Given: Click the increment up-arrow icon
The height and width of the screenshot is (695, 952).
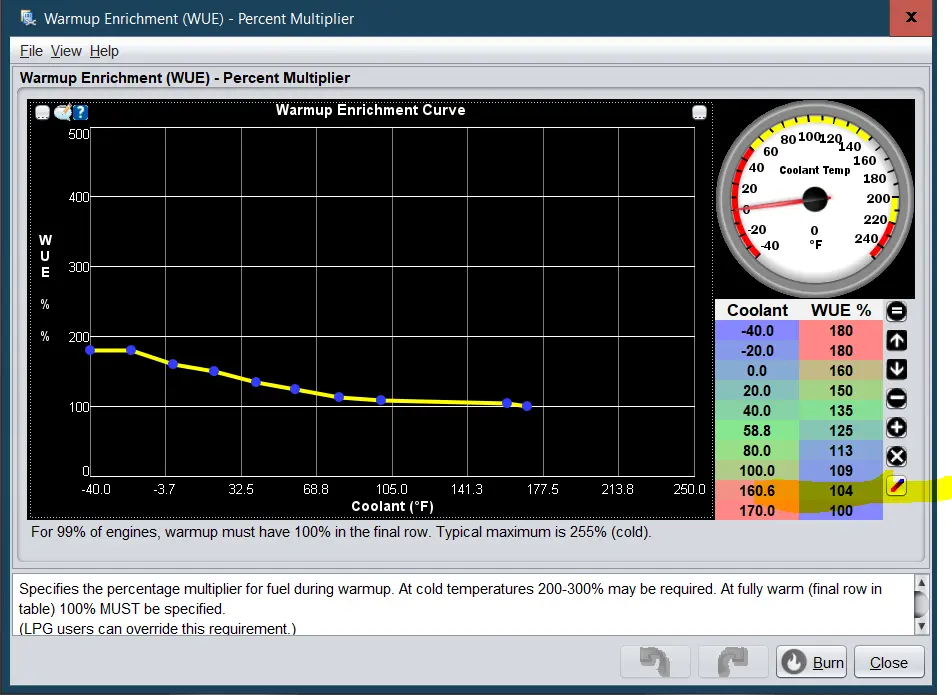Looking at the screenshot, I should pos(896,341).
